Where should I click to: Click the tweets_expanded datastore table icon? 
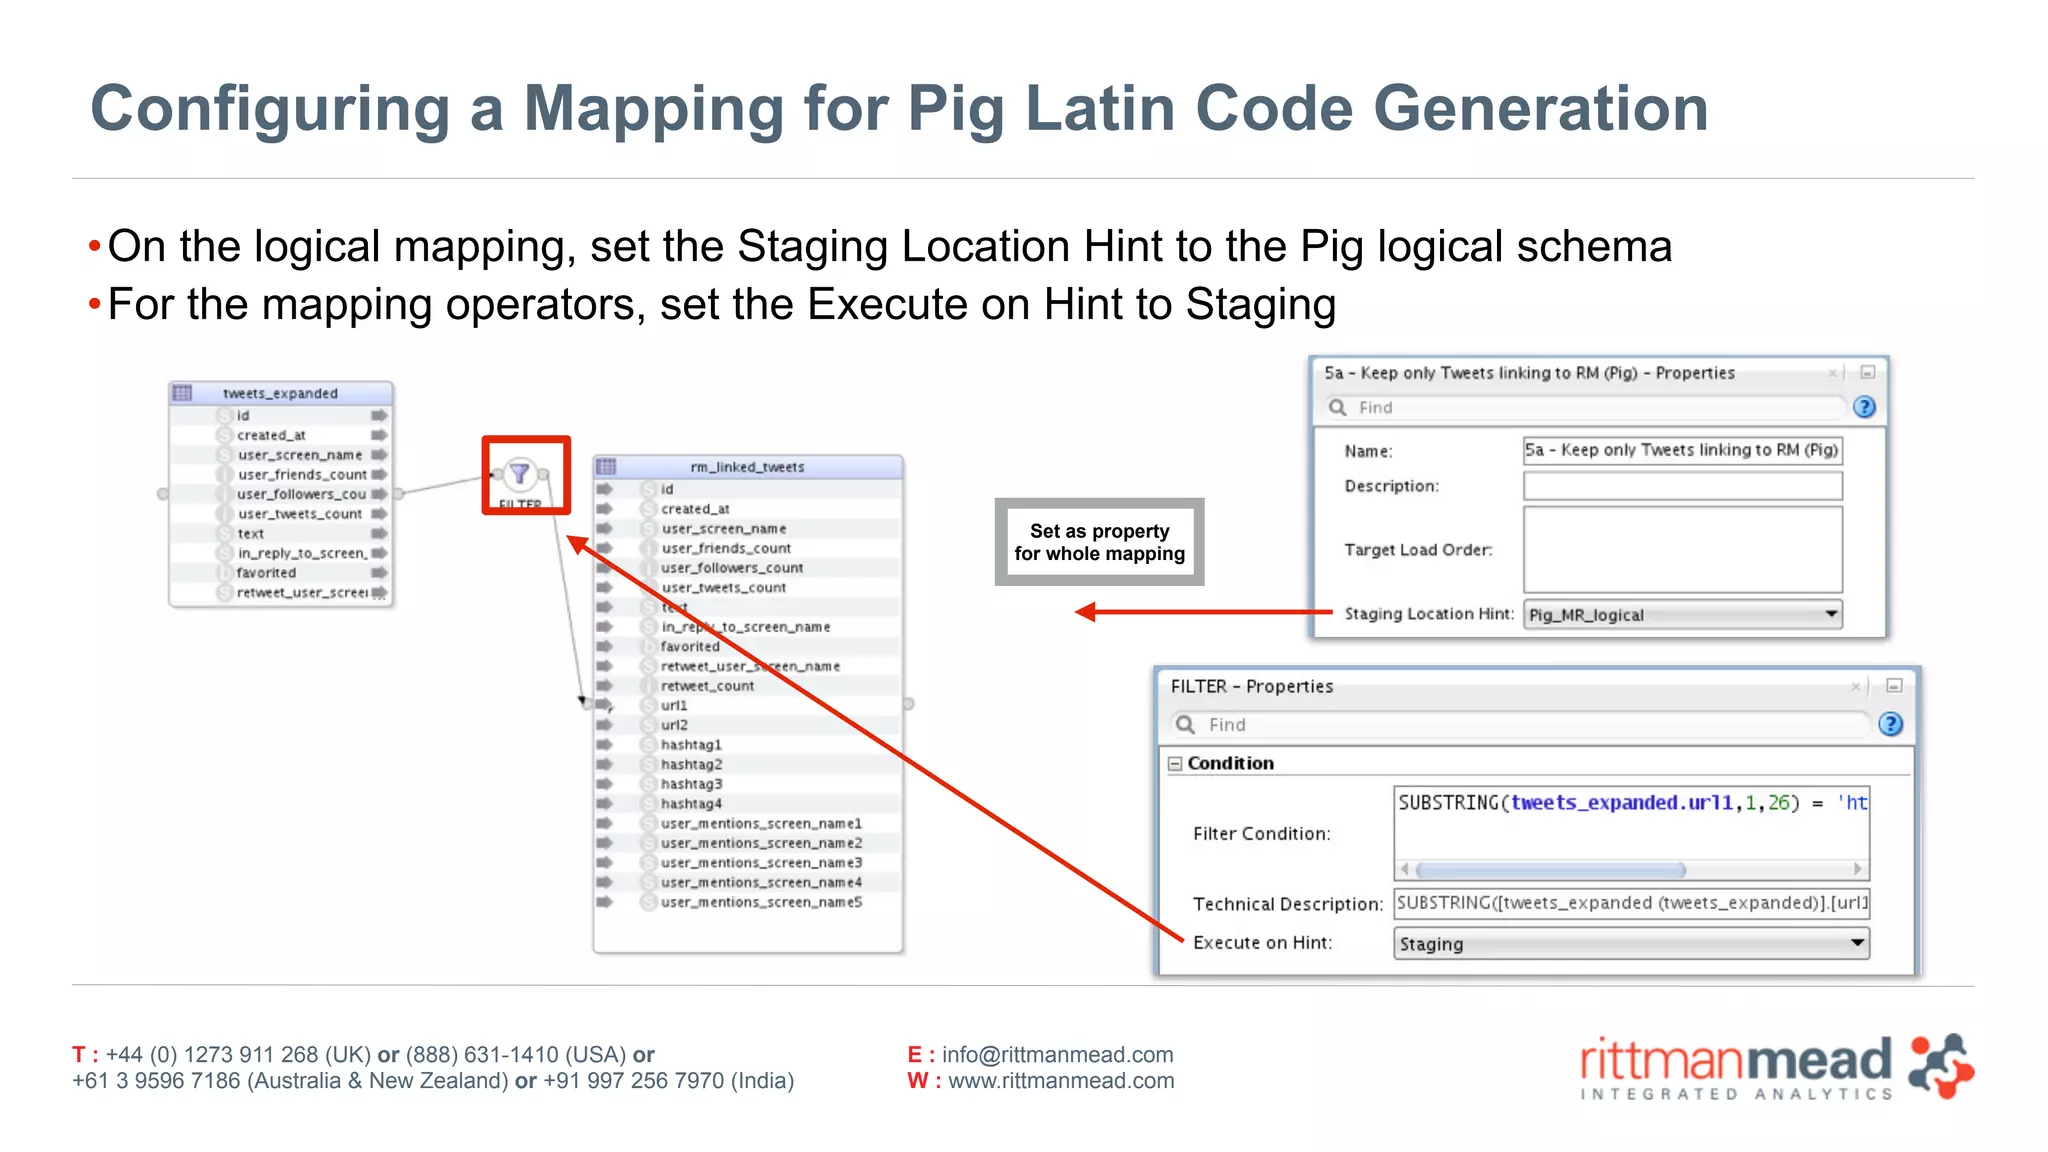182,393
